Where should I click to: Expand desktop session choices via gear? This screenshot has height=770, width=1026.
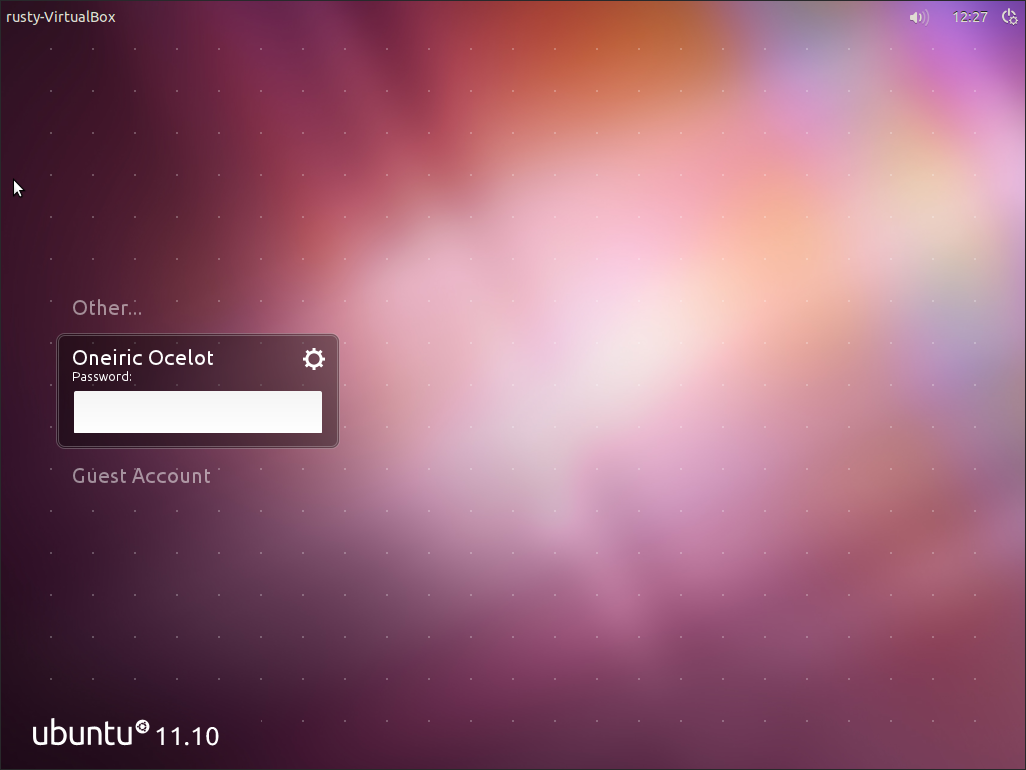[314, 359]
